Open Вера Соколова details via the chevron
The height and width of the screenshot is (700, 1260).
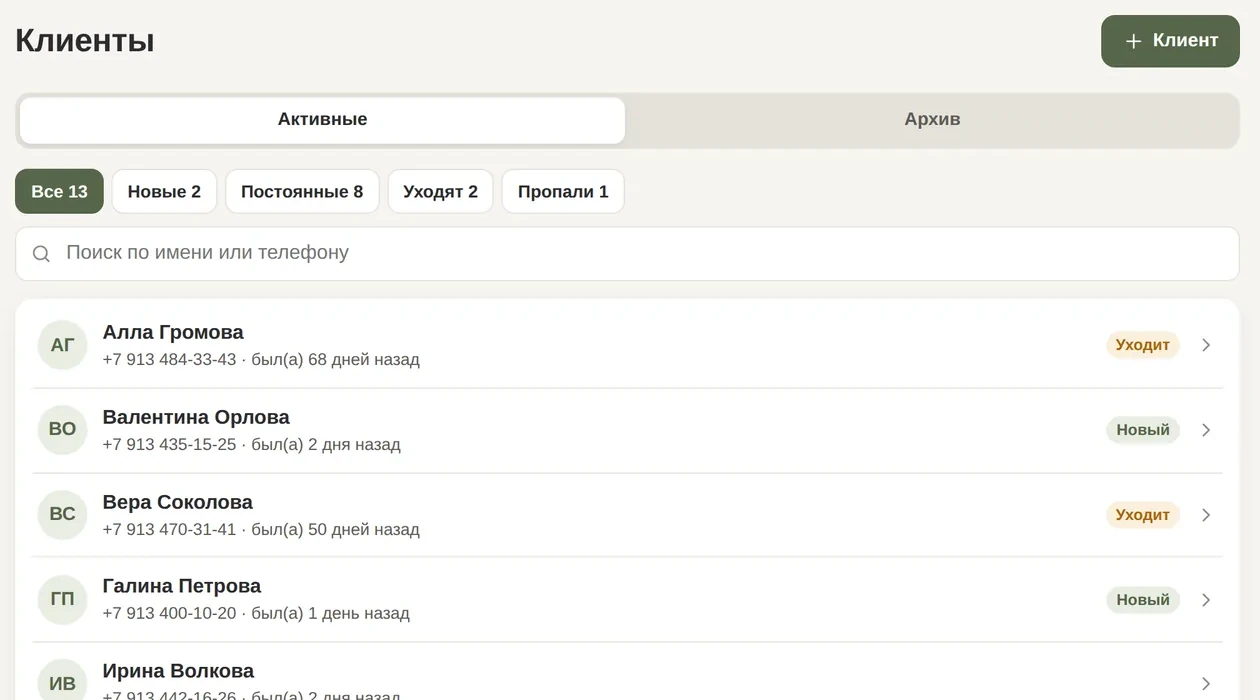(1206, 515)
